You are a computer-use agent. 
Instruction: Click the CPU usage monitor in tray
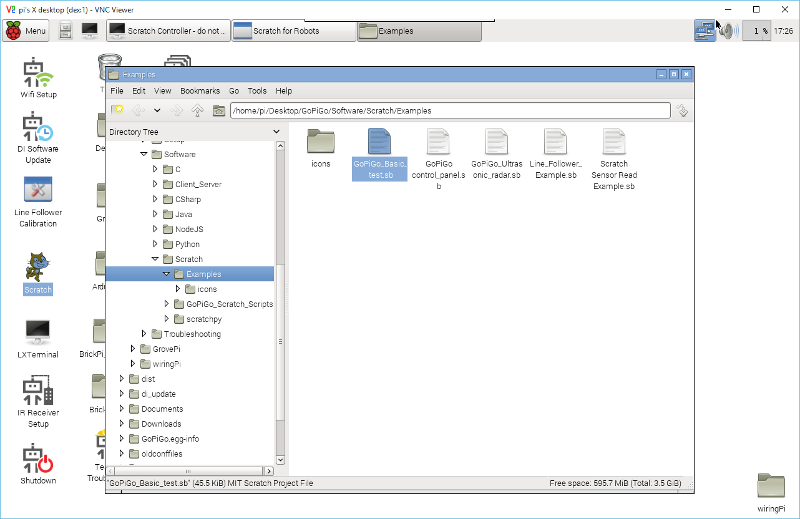point(756,31)
